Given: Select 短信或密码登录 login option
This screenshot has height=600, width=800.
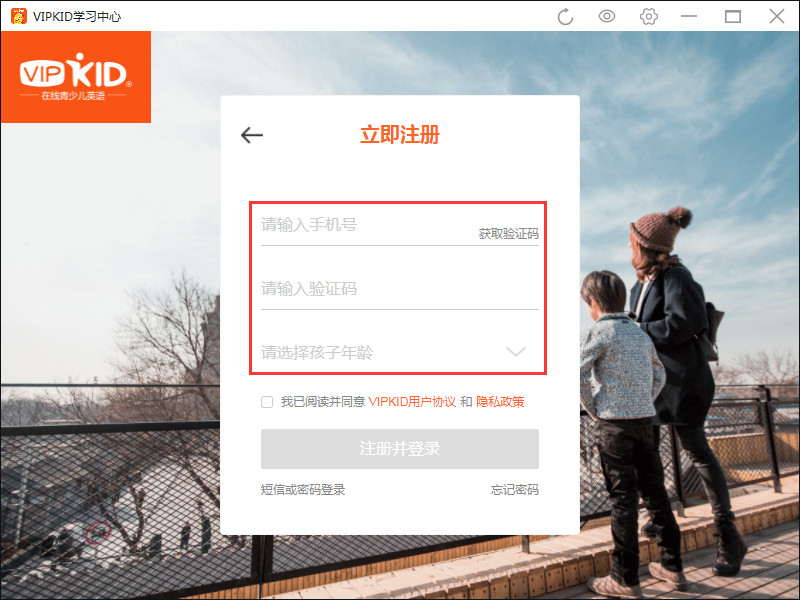Looking at the screenshot, I should [x=301, y=490].
